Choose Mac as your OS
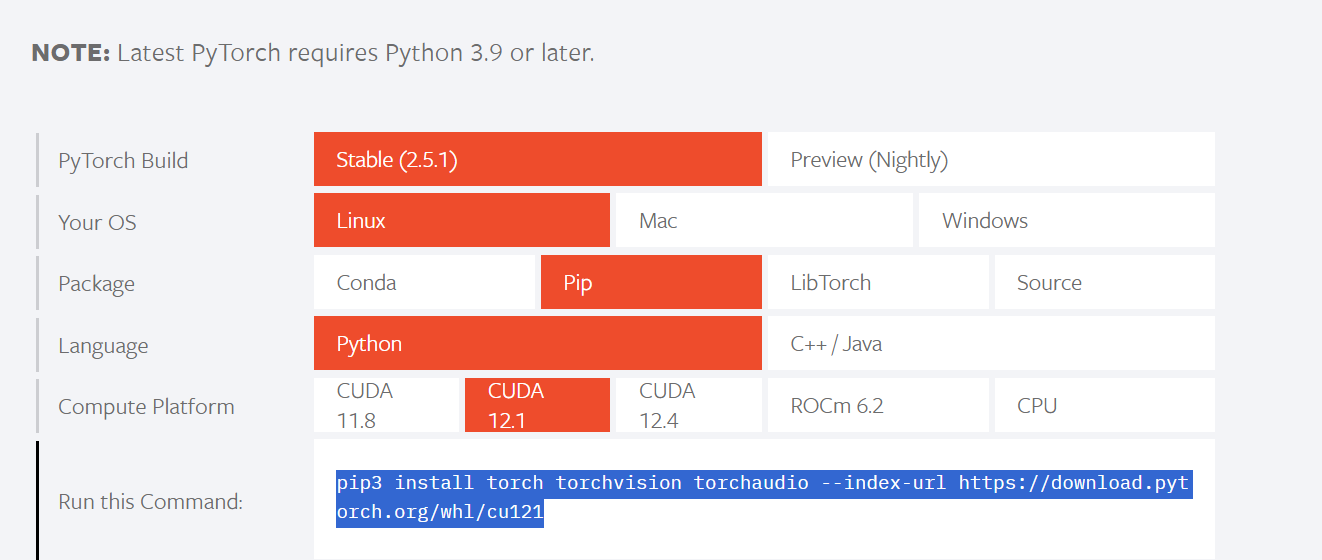 pos(761,221)
